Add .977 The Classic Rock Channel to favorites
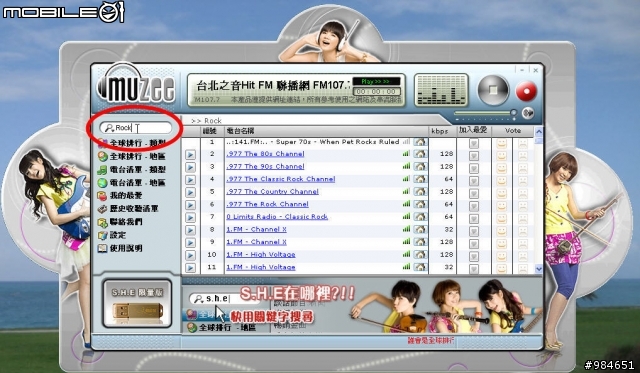This screenshot has width=640, height=373. tap(473, 181)
